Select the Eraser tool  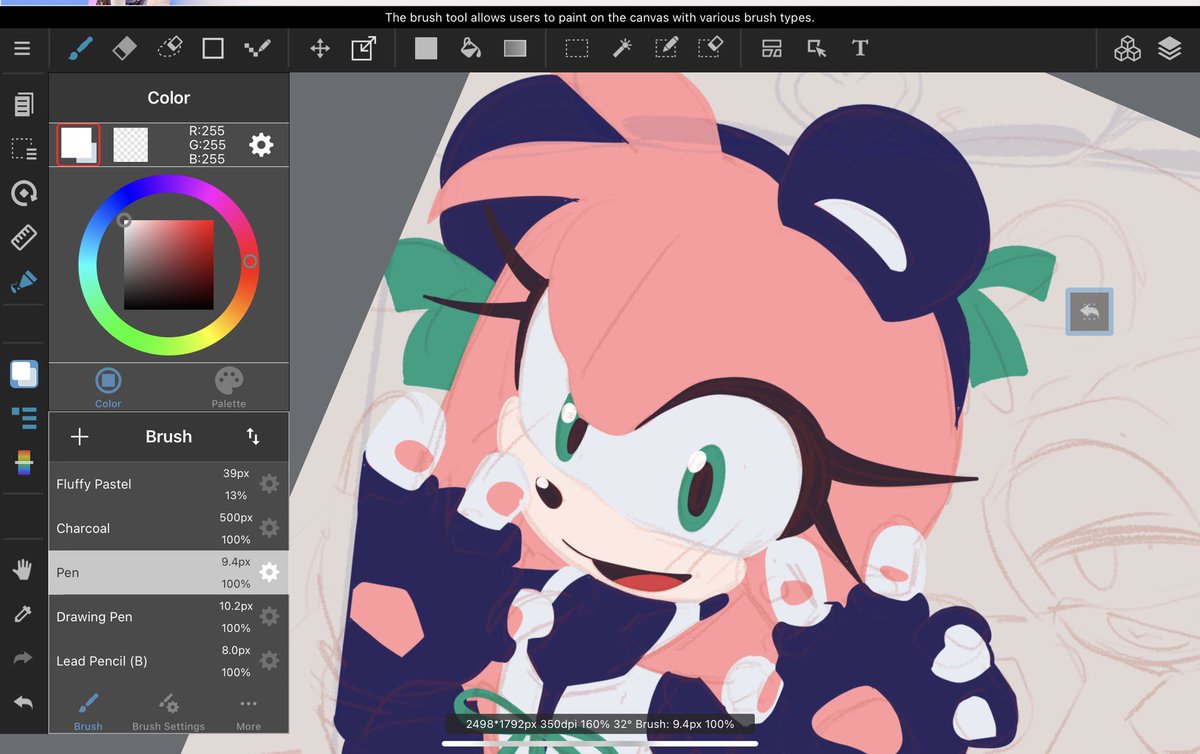124,48
